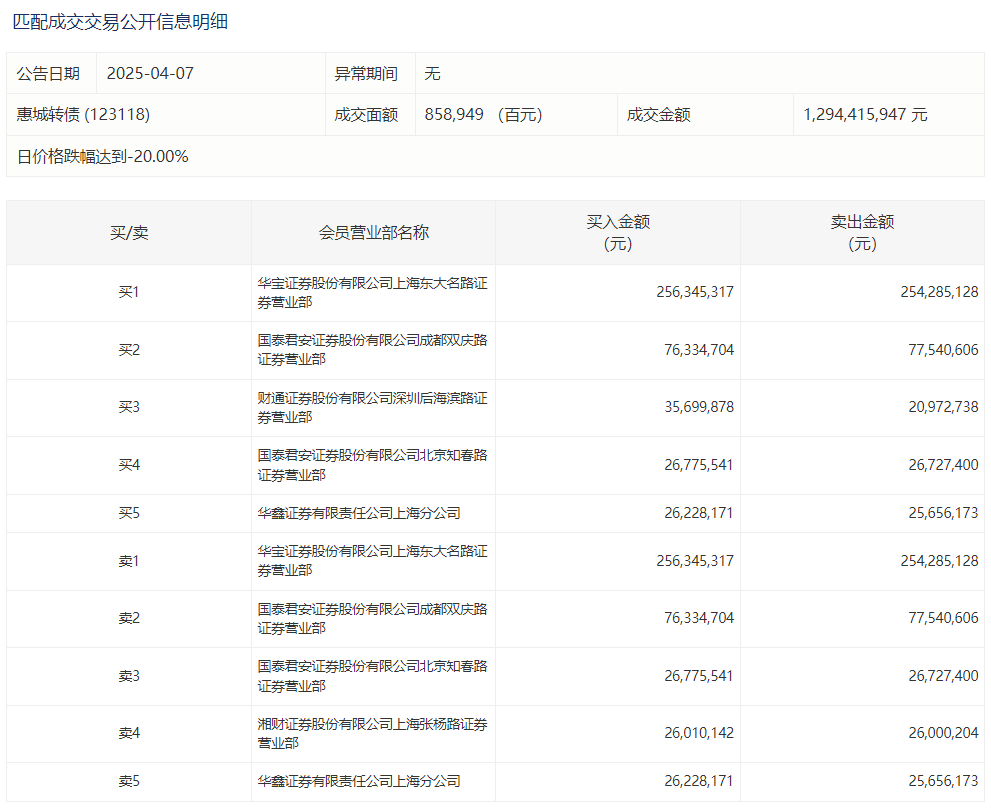Click the 成交金额 value 1,294,415,947 元
Viewport: 991px width, 808px height.
point(865,115)
